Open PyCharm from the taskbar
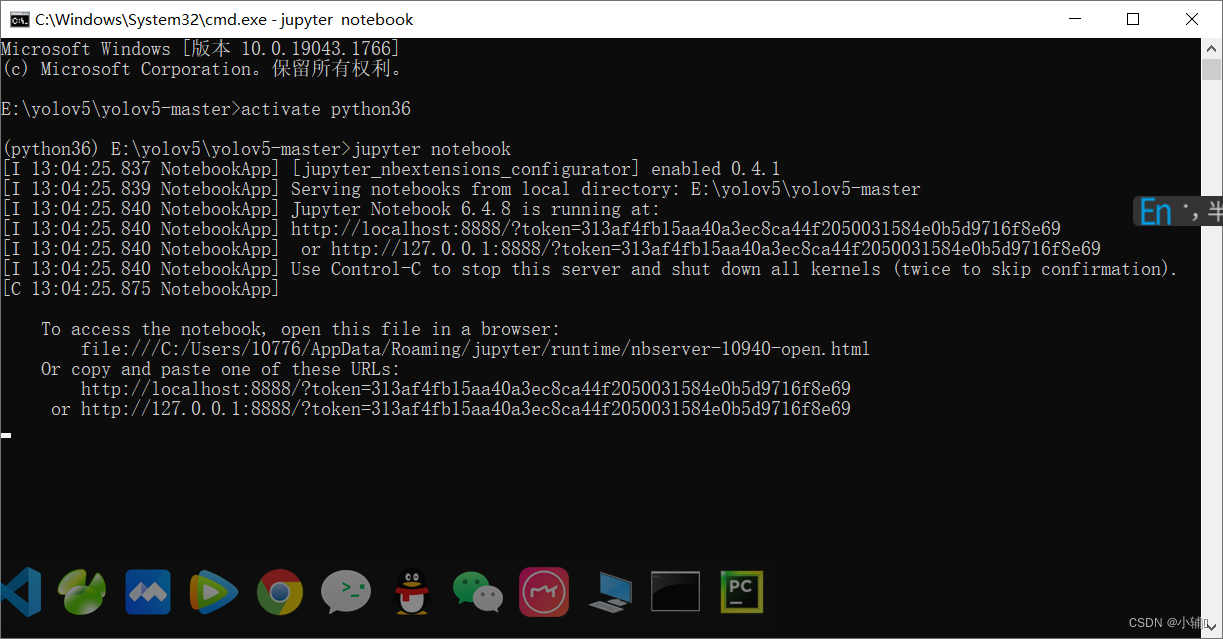 [x=742, y=592]
